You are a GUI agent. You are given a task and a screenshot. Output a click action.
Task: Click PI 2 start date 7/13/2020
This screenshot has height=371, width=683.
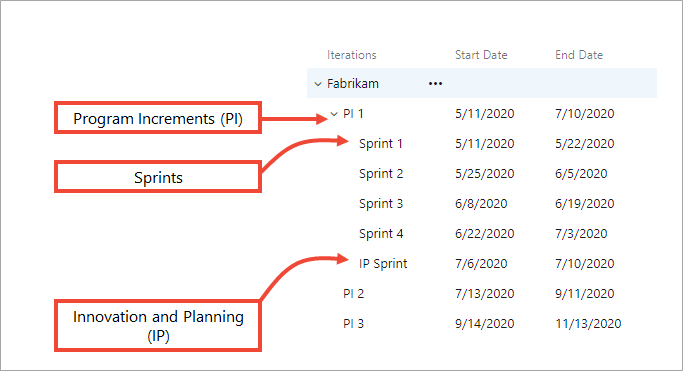484,293
